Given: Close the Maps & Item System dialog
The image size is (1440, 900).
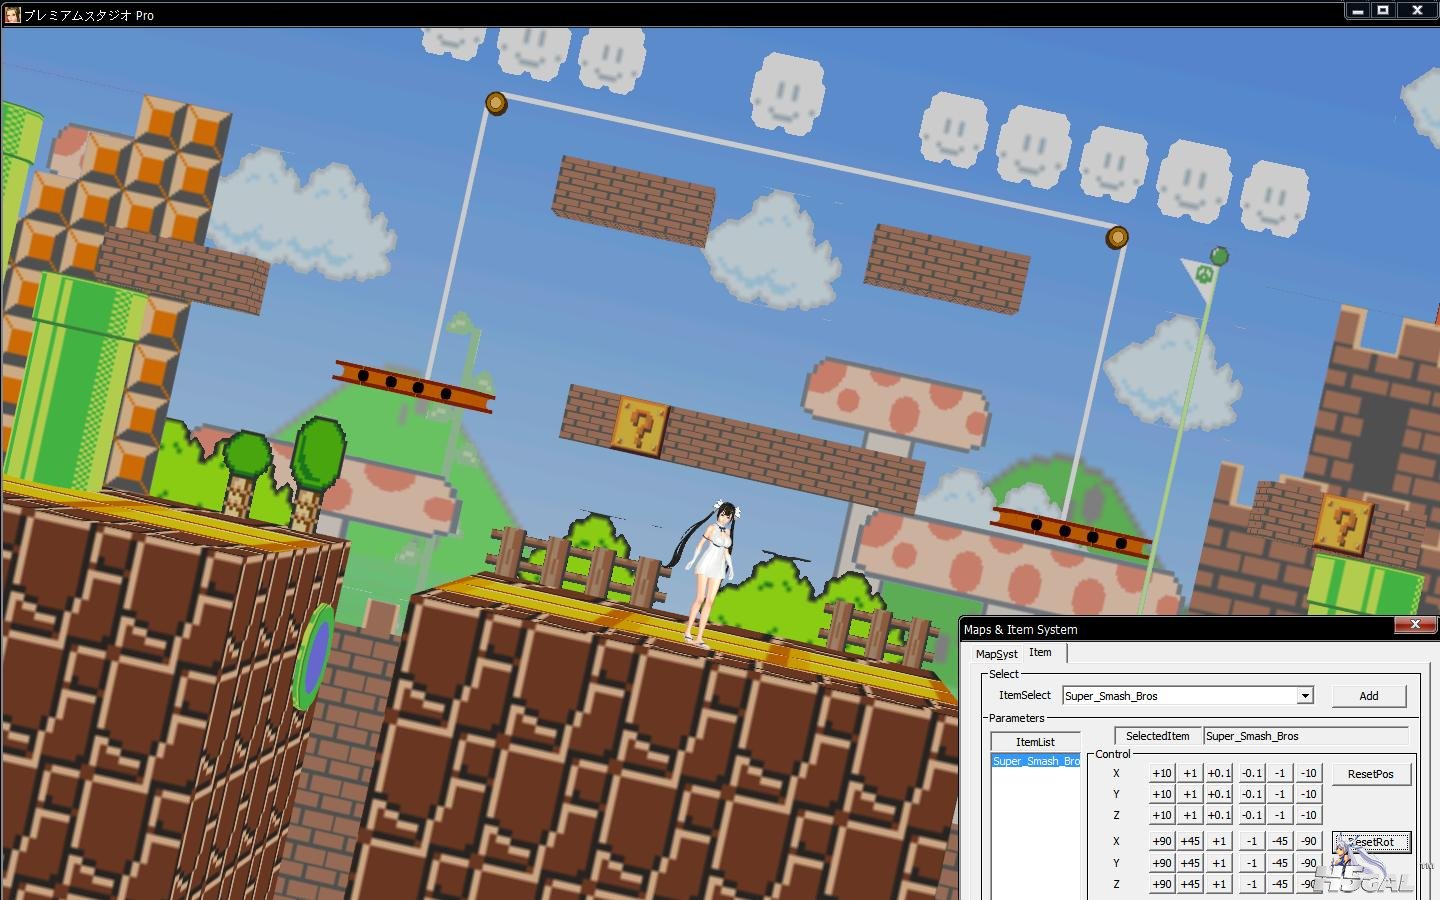Looking at the screenshot, I should pos(1415,625).
